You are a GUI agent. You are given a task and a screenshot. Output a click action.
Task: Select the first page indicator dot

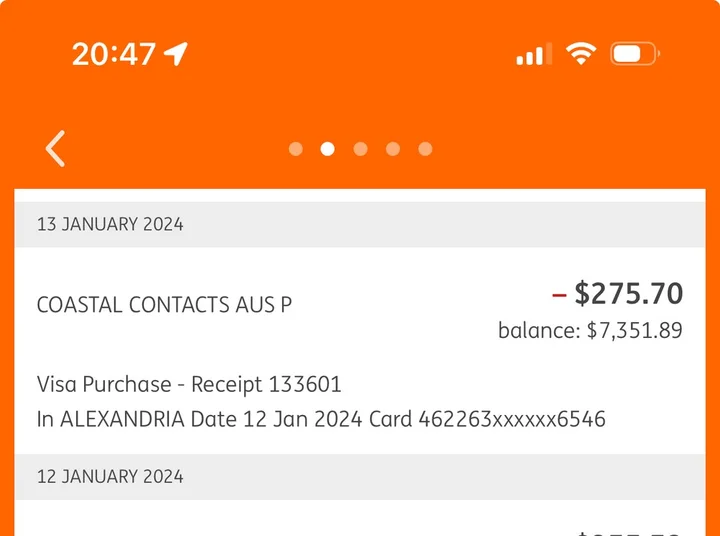point(296,149)
